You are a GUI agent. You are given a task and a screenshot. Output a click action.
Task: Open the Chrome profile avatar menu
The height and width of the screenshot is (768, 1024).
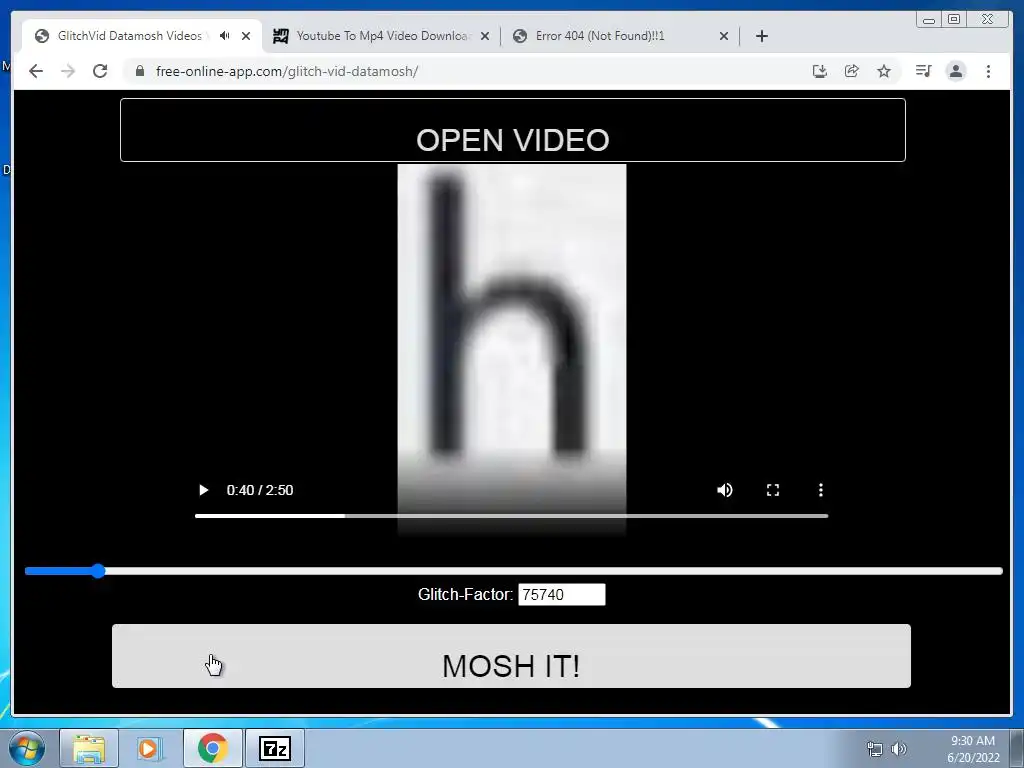[955, 71]
